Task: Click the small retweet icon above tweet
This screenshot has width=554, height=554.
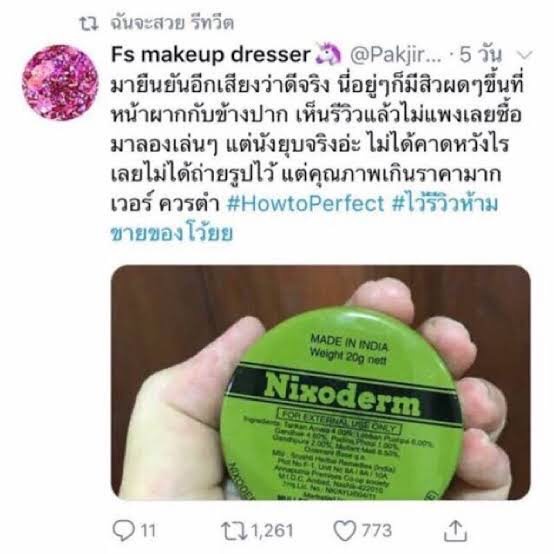Action: [x=88, y=24]
